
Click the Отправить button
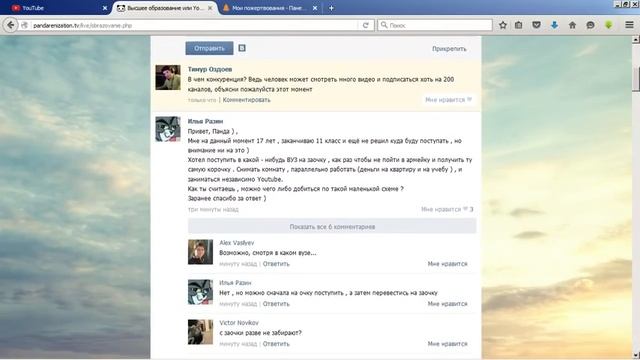coord(209,48)
